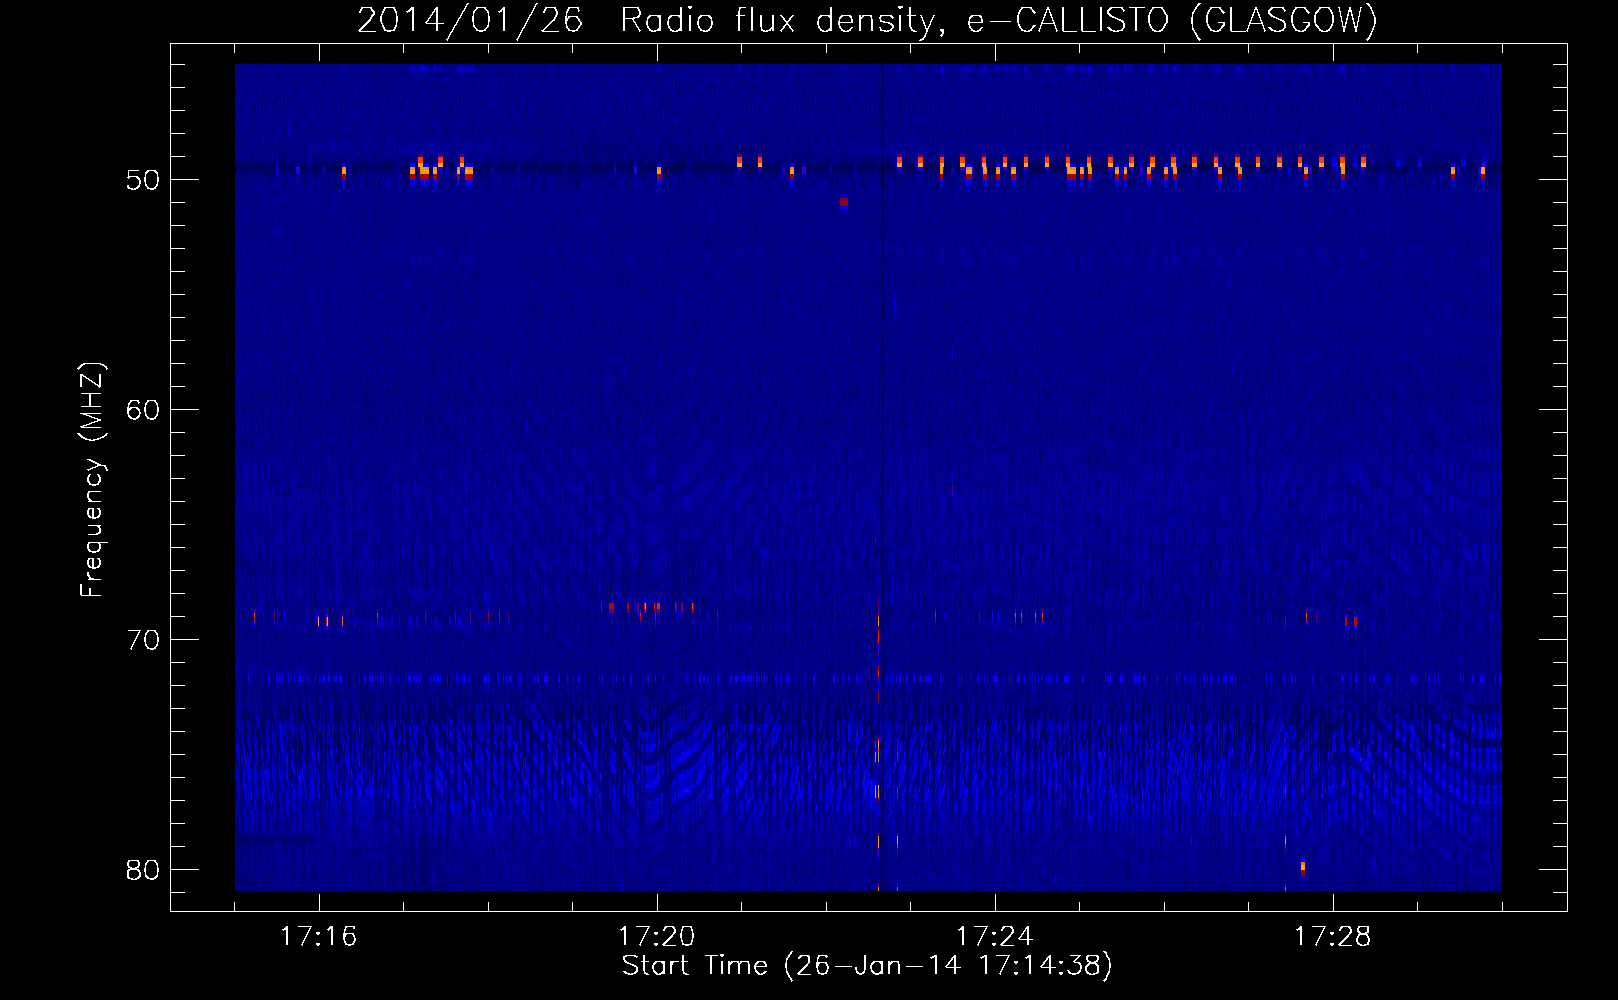Viewport: 1618px width, 1000px height.
Task: Click the 60 frequency tick label
Action: tap(143, 410)
